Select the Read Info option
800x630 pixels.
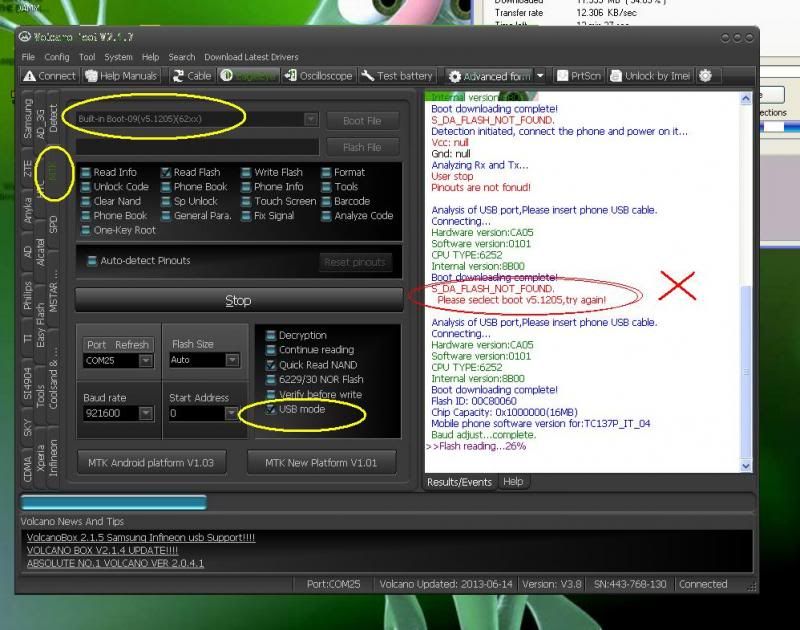[109, 172]
